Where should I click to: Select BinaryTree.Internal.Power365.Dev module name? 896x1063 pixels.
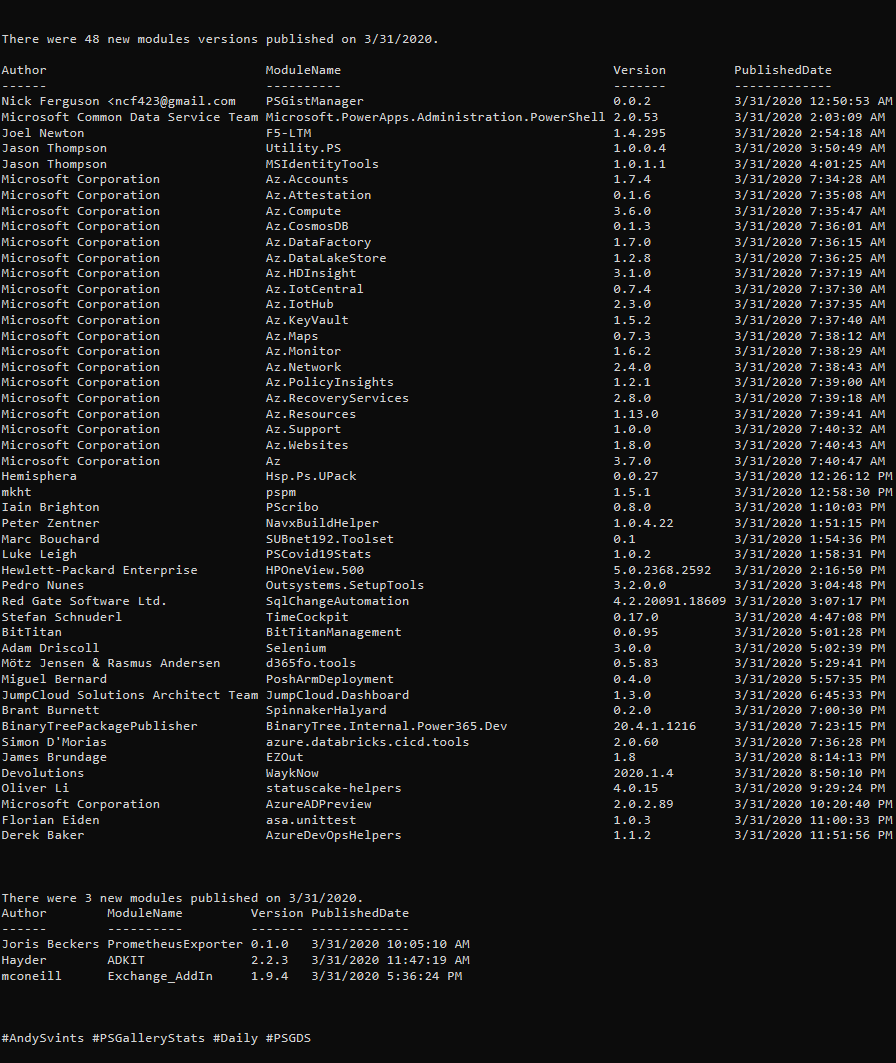pyautogui.click(x=386, y=726)
